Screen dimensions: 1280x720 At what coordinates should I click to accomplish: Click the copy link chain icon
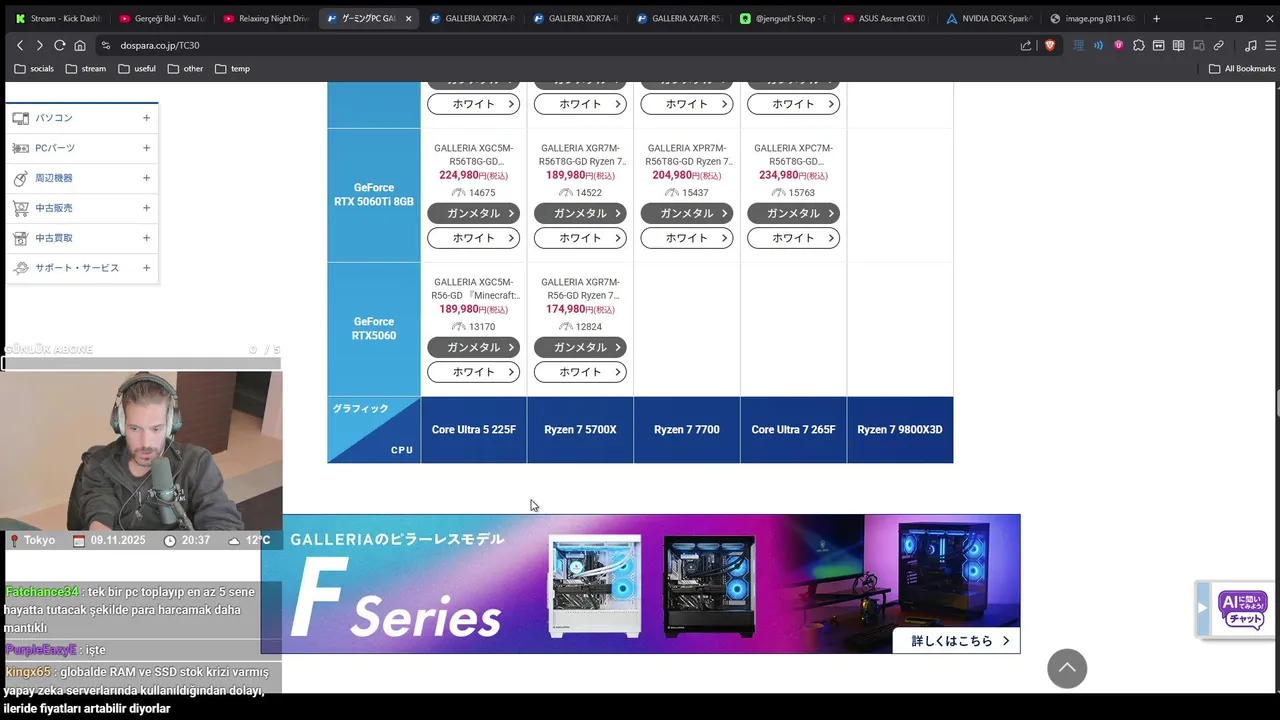coord(1218,45)
